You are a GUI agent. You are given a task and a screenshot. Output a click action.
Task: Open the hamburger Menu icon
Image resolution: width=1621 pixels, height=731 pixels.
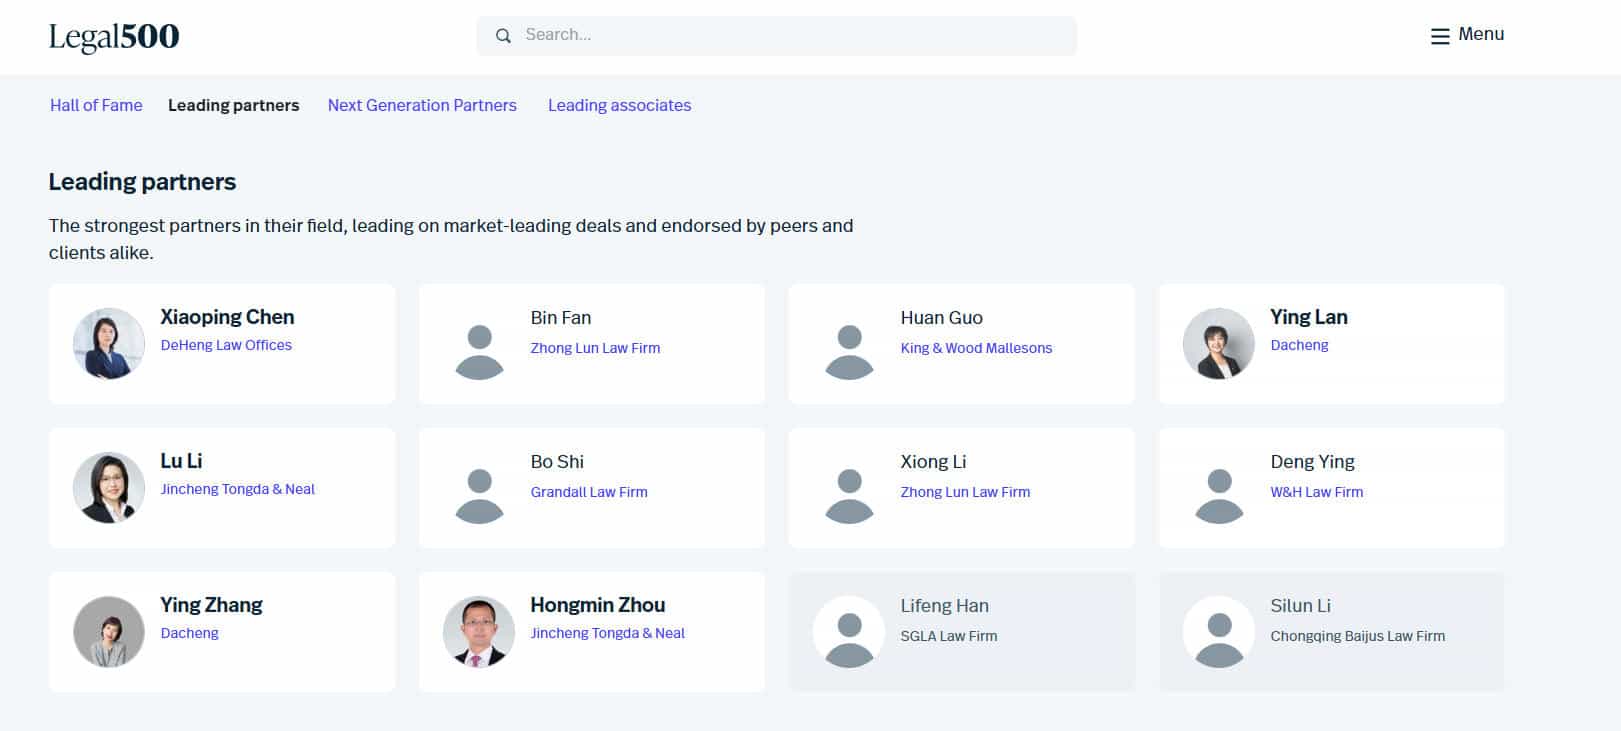(1440, 36)
